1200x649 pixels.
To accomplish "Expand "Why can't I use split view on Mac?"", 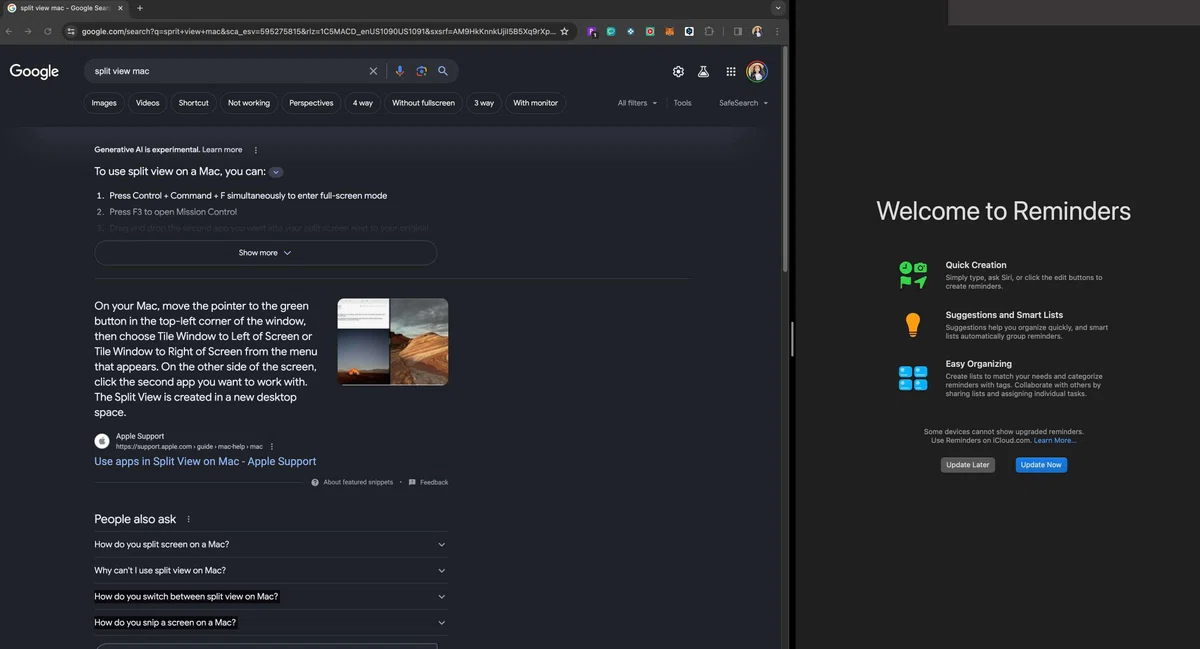I will point(271,570).
